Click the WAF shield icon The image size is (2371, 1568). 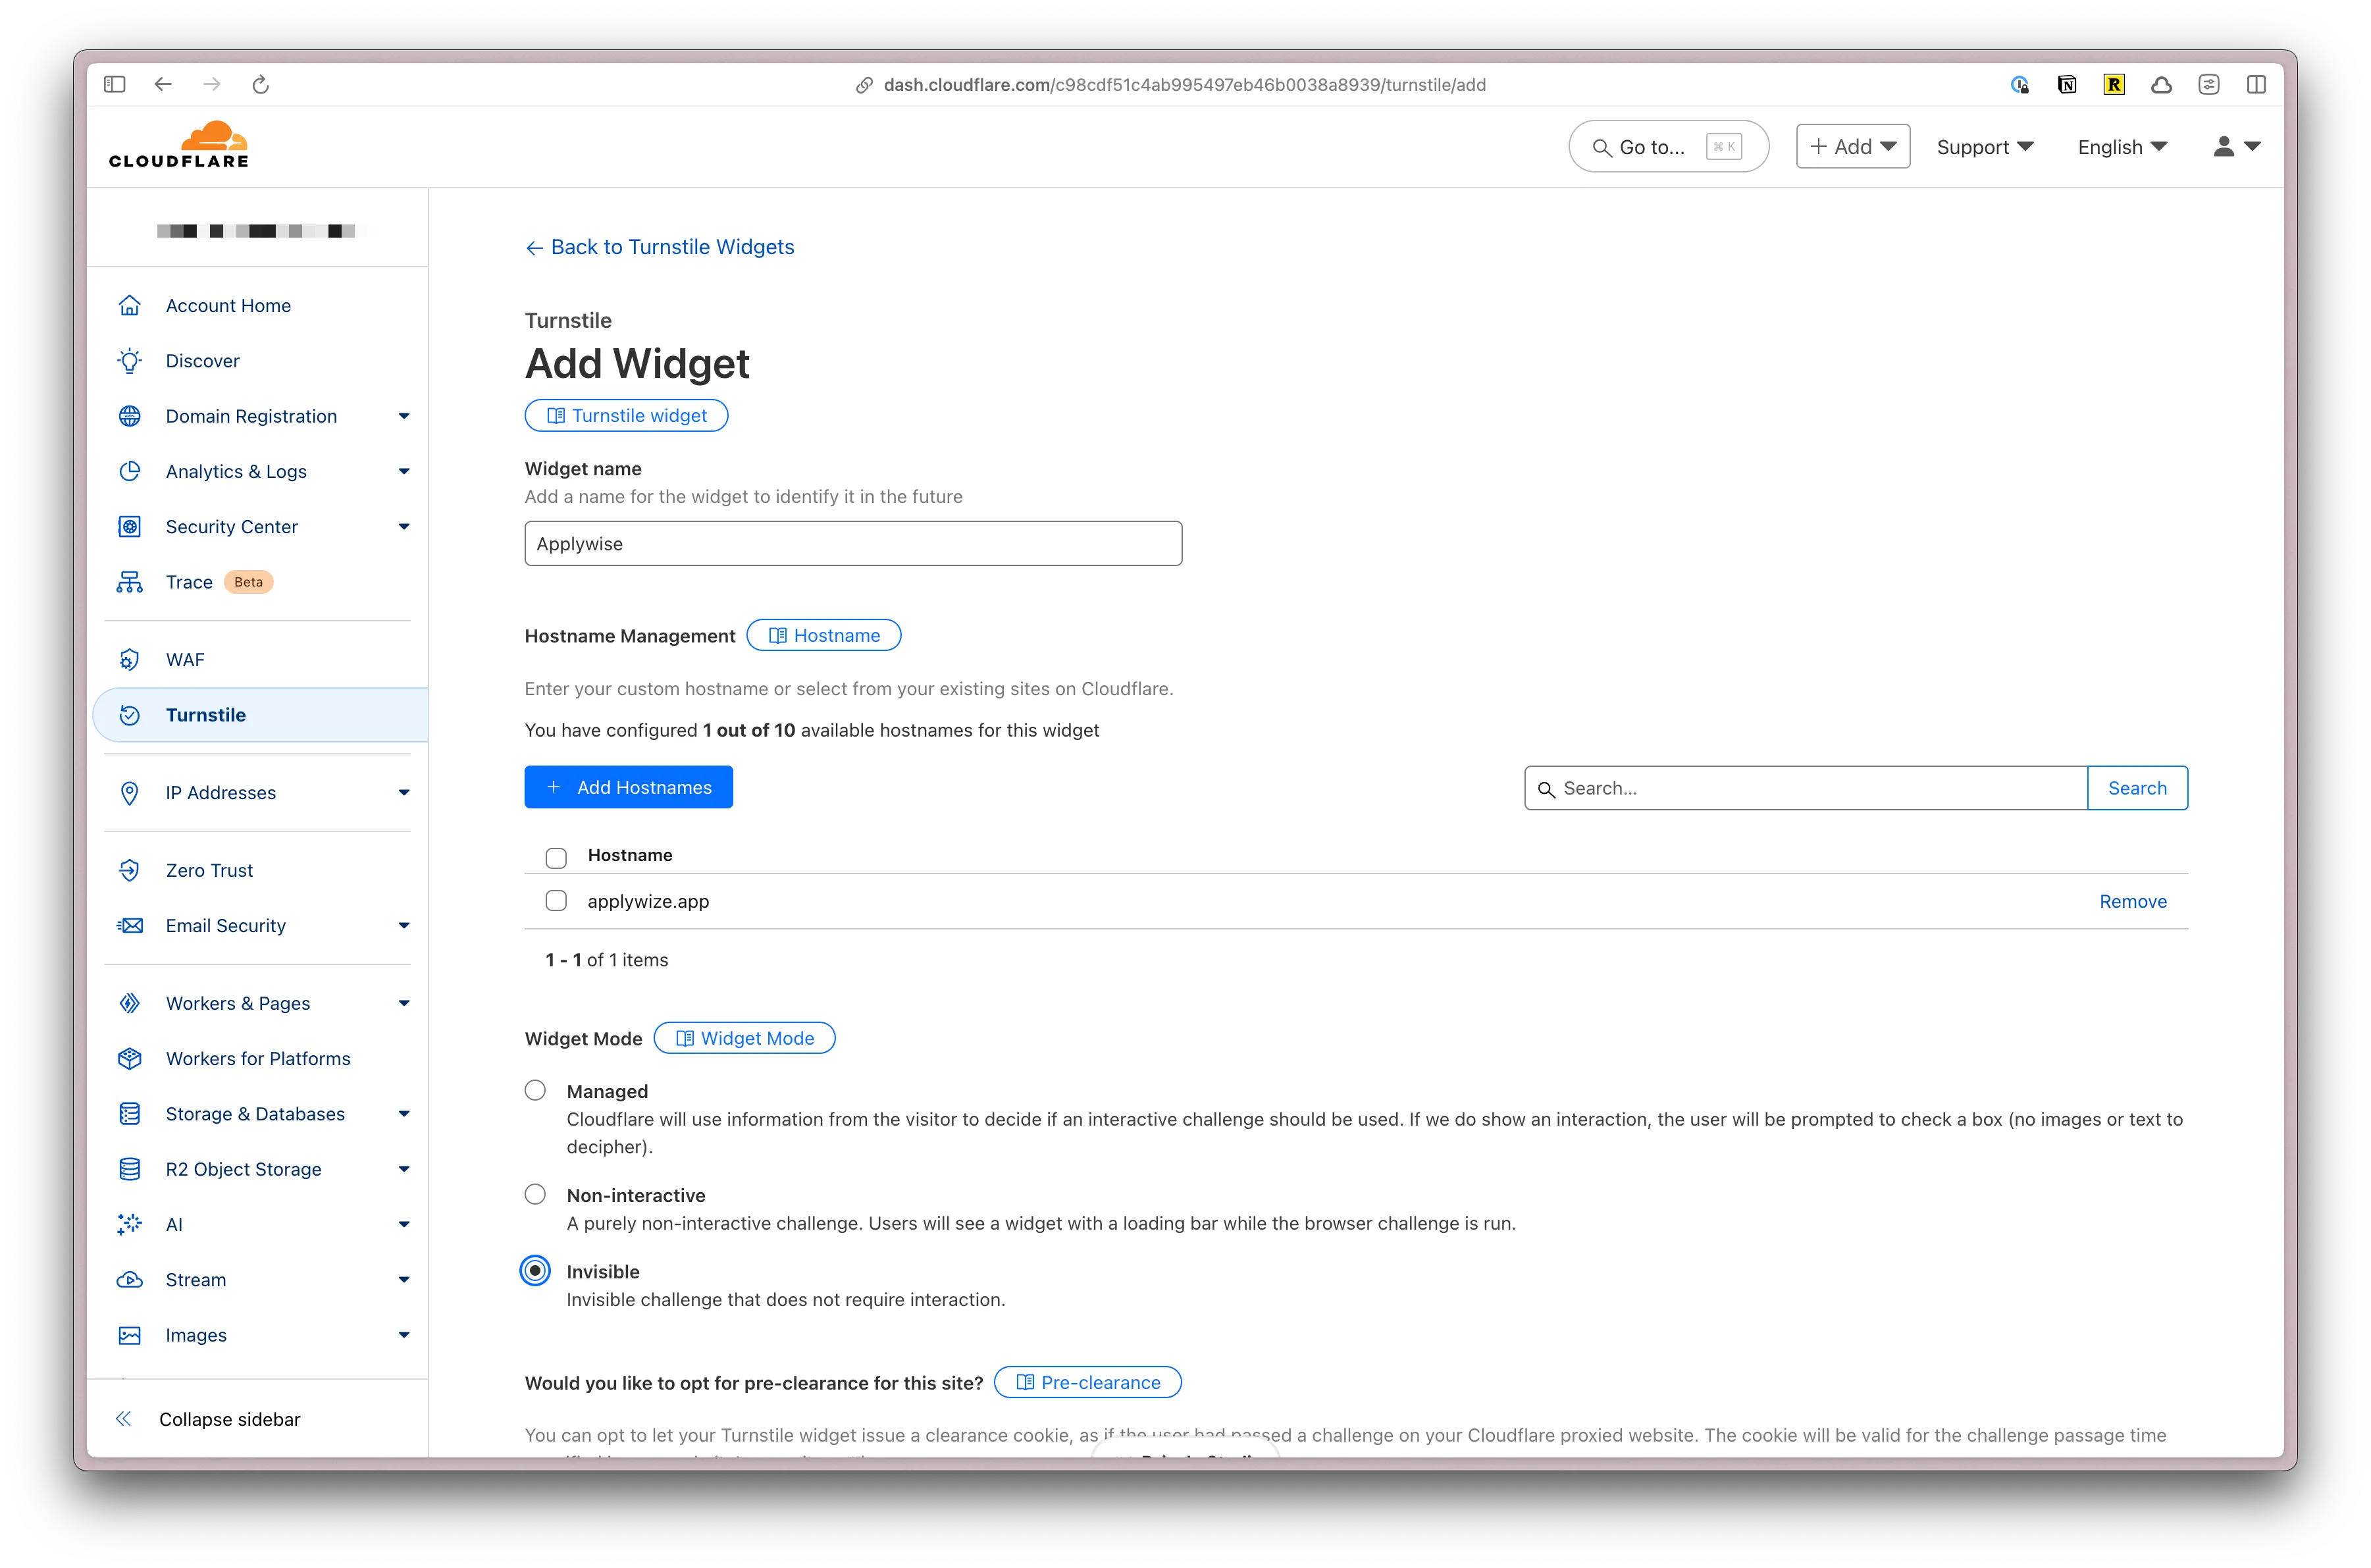tap(130, 660)
